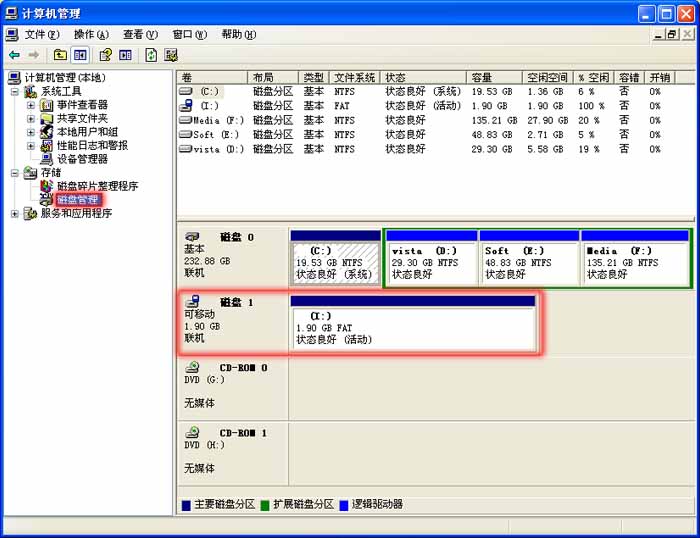The image size is (700, 538).
Task: Click the Properties/help toolbar icon
Action: pos(104,55)
